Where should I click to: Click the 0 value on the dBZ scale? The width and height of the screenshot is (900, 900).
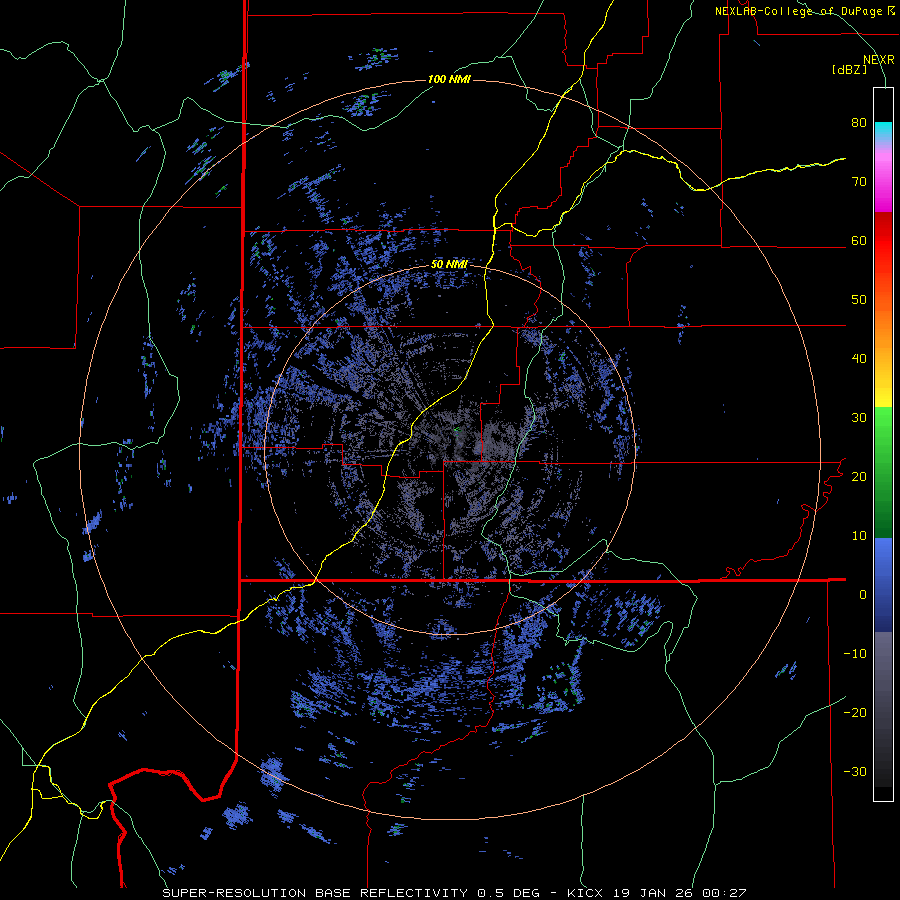863,595
